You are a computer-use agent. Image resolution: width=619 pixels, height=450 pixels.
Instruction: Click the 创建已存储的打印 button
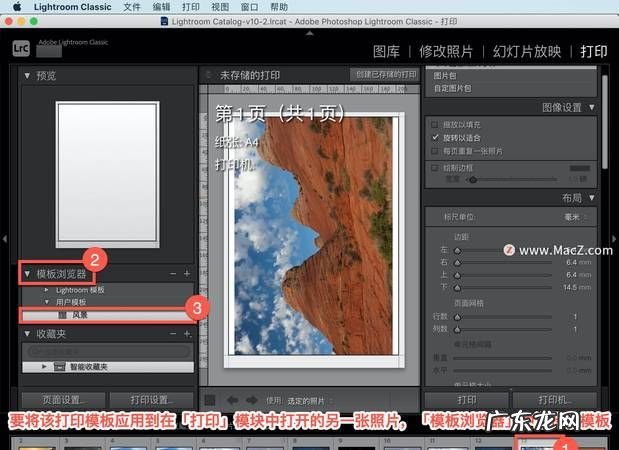coord(384,75)
